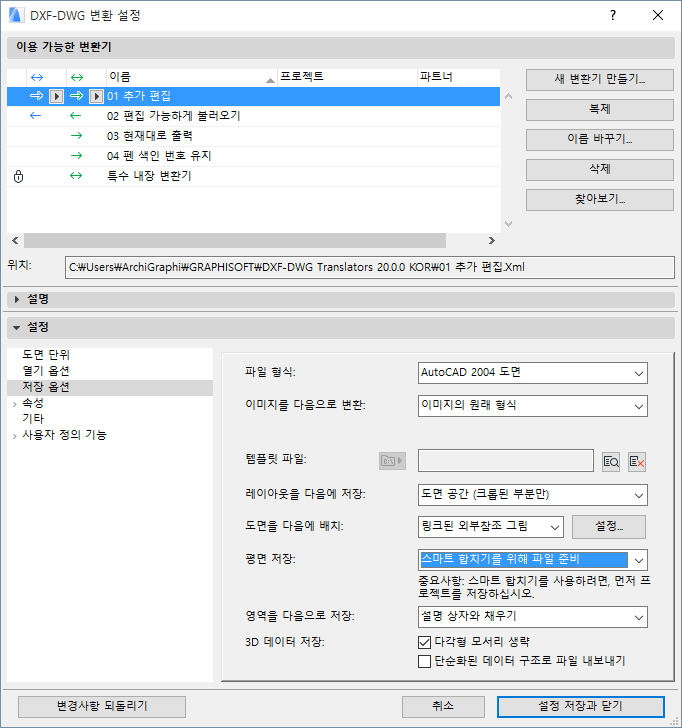Click the green import/export header arrow icon
This screenshot has height=728, width=682.
click(77, 77)
